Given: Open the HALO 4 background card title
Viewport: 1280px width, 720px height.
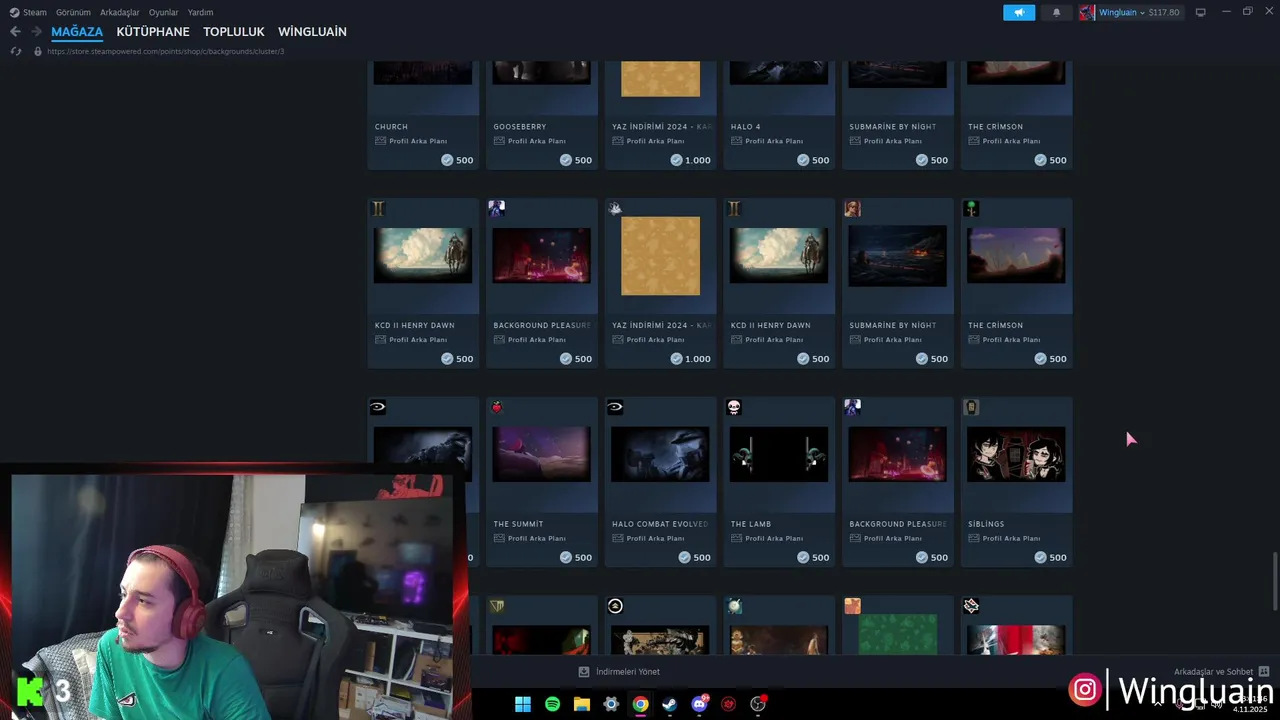Looking at the screenshot, I should (745, 127).
